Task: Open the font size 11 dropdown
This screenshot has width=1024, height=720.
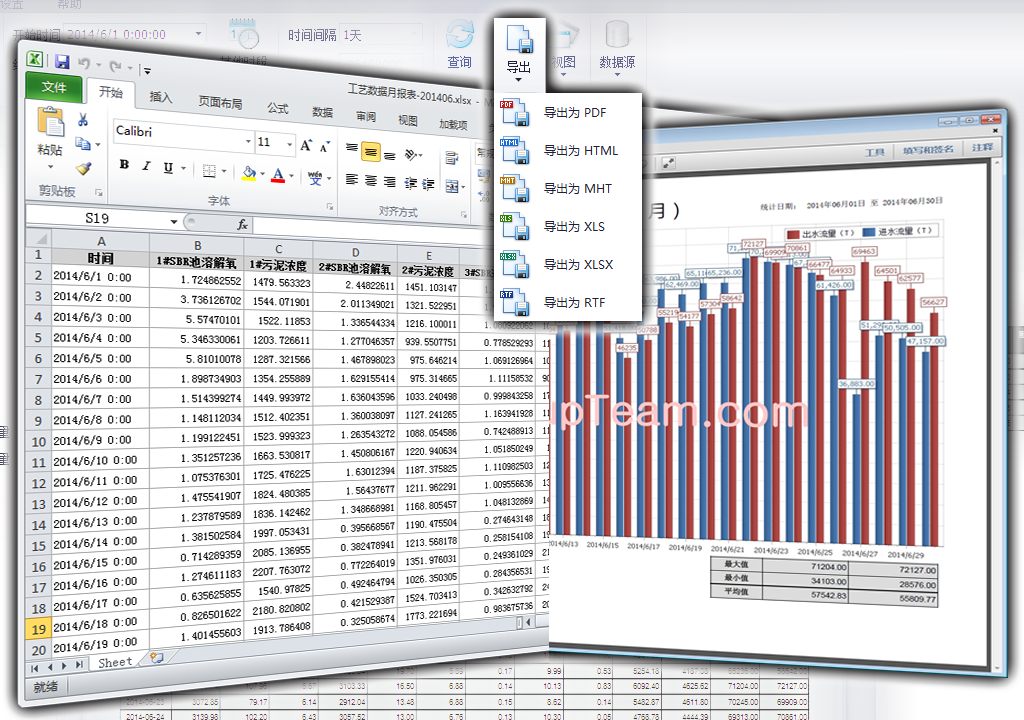Action: (x=289, y=143)
